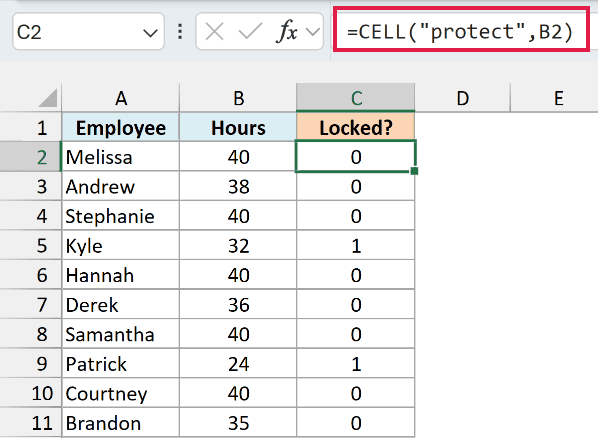Click Andrew's hours value 38

238,186
